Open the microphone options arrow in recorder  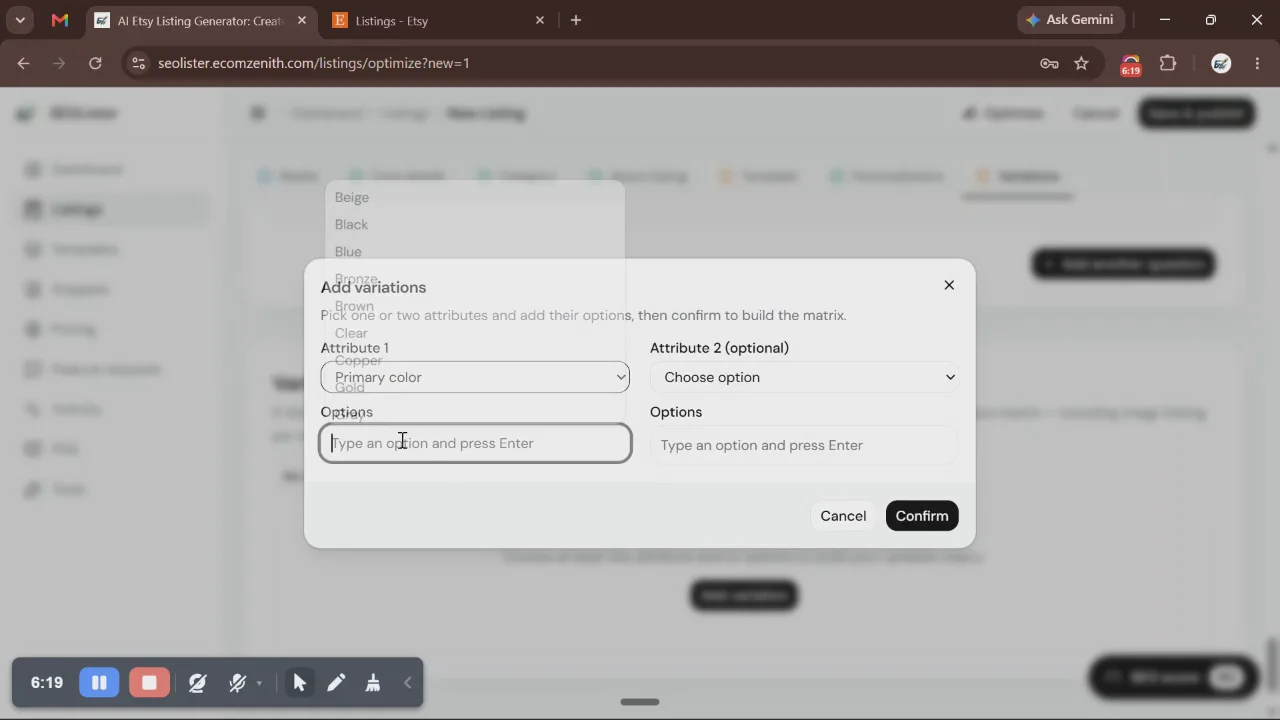[x=259, y=683]
